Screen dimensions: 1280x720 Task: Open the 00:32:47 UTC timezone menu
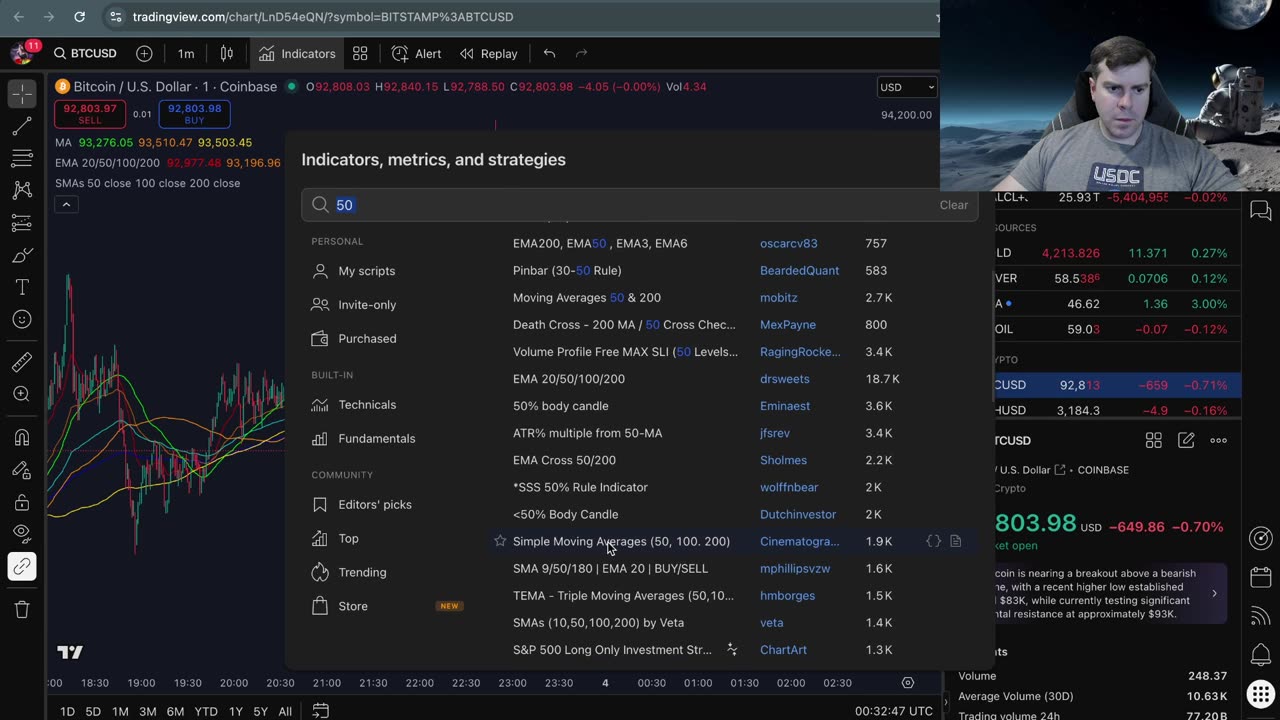894,711
